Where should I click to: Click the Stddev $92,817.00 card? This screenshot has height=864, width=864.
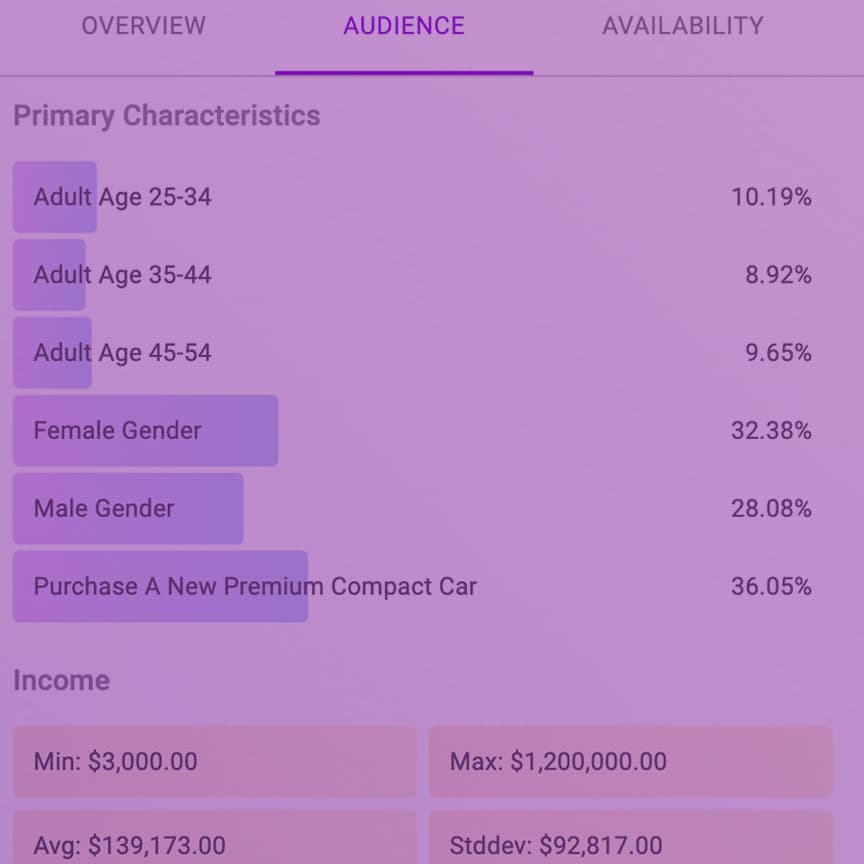pyautogui.click(x=630, y=845)
